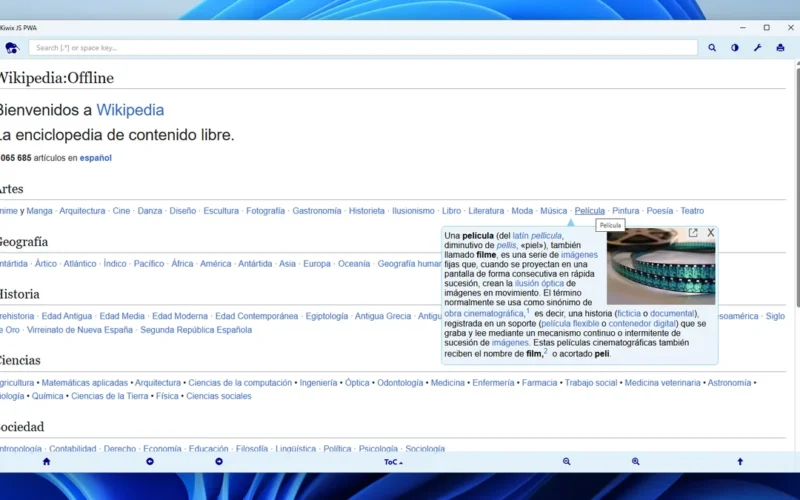This screenshot has width=800, height=500.
Task: Open the Teatro article link
Action: click(692, 211)
